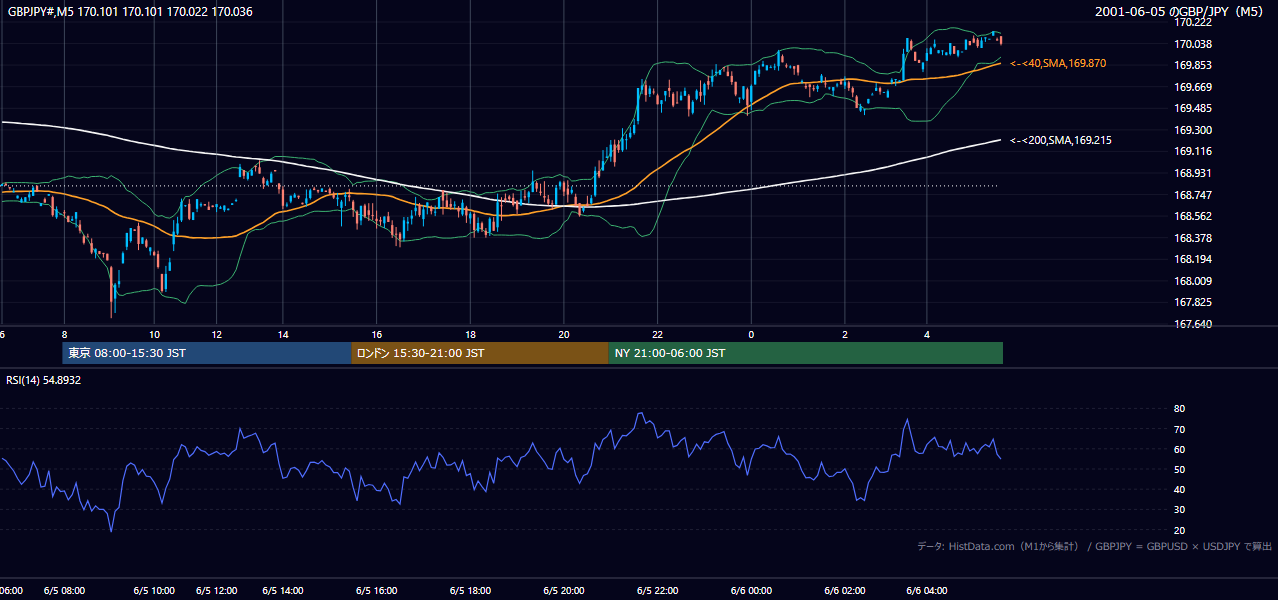Screen dimensions: 1278x600
Task: Click price axis value 168.378
Action: [x=1193, y=238]
